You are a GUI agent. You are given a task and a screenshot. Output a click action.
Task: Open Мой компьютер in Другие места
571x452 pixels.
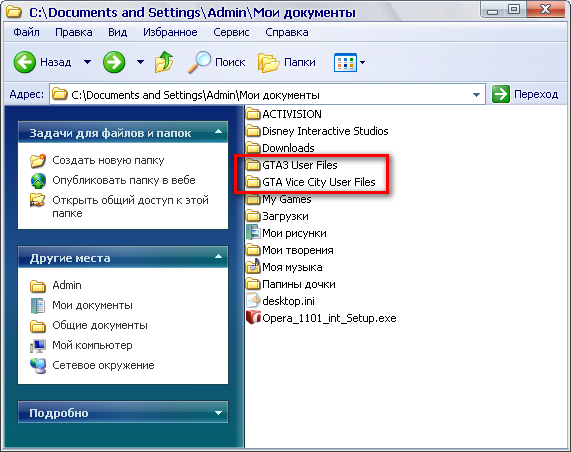pyautogui.click(x=92, y=345)
